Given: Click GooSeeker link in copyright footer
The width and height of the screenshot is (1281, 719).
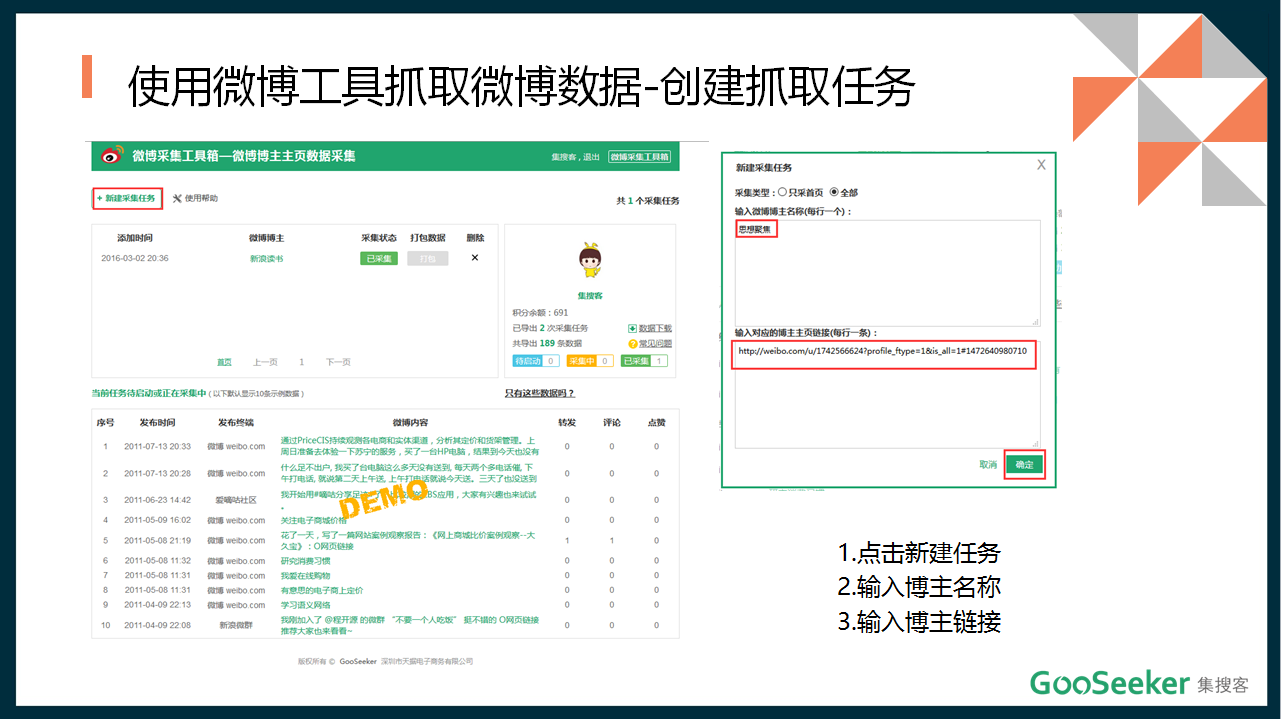Looking at the screenshot, I should click(x=358, y=661).
